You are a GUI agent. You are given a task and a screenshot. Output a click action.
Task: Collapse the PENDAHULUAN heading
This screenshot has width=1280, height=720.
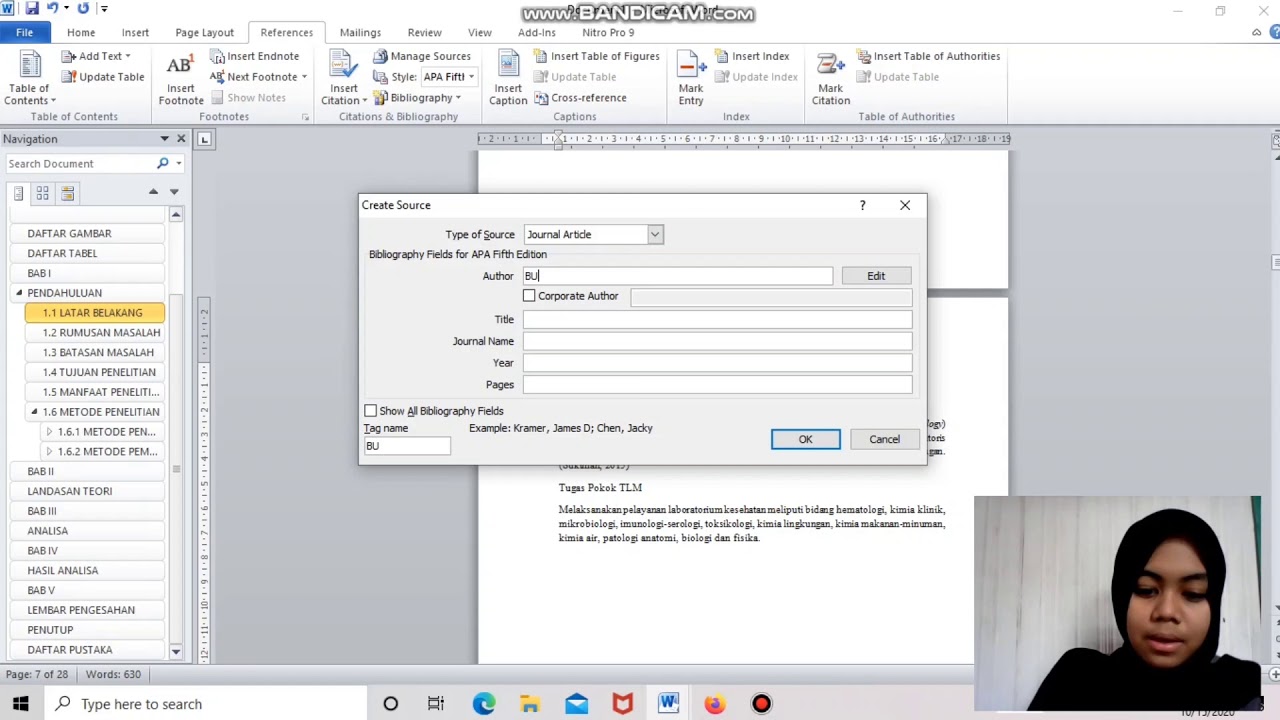(18, 293)
